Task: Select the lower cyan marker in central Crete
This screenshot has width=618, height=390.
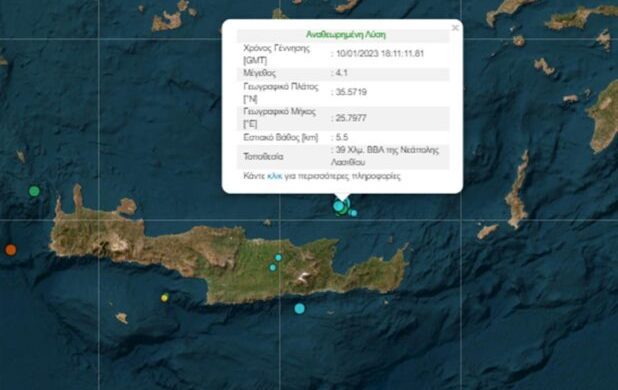Action: click(273, 267)
